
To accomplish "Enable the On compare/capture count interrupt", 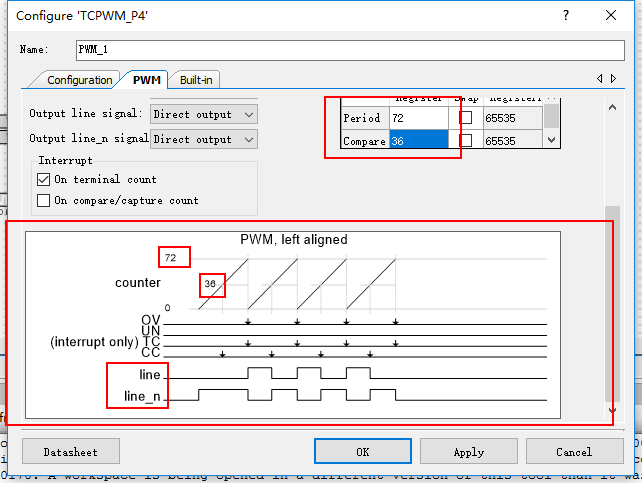I will point(43,201).
